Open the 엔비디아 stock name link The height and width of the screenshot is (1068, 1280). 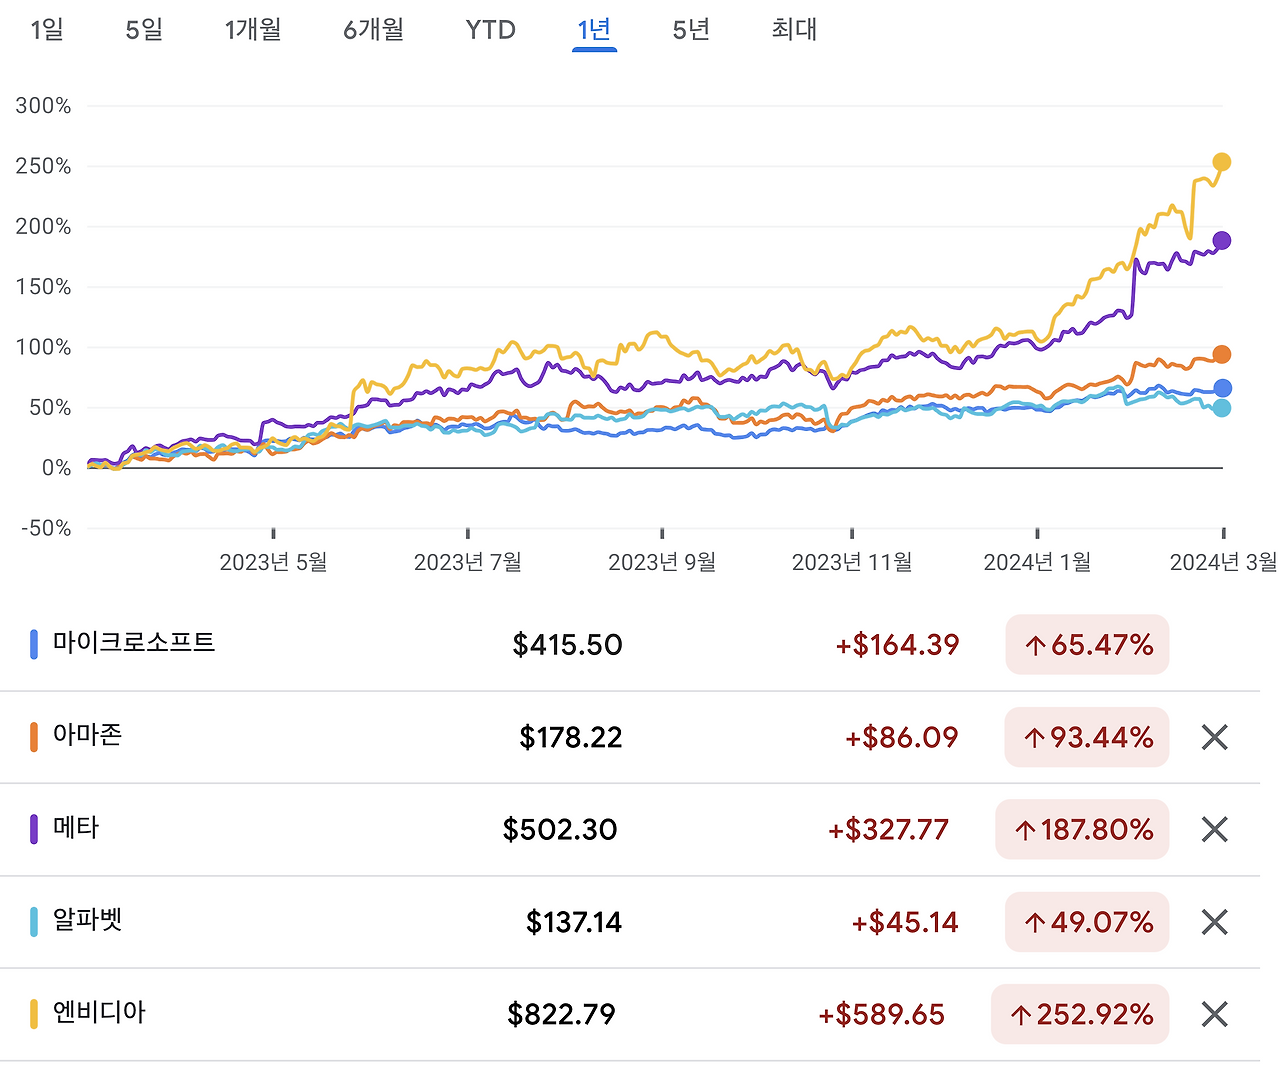[99, 1012]
